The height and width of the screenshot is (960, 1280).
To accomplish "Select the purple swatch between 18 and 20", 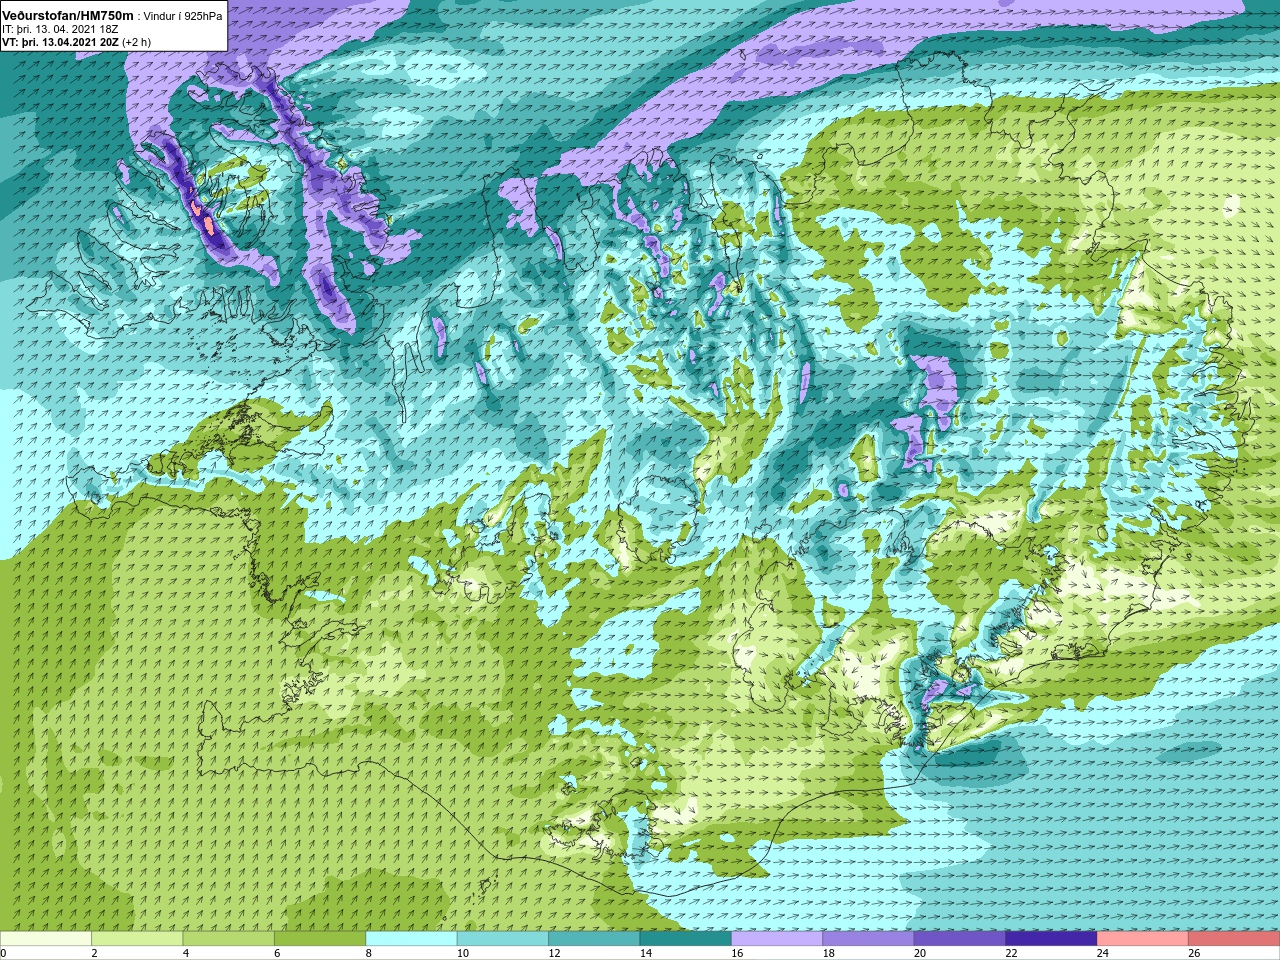I will 869,938.
